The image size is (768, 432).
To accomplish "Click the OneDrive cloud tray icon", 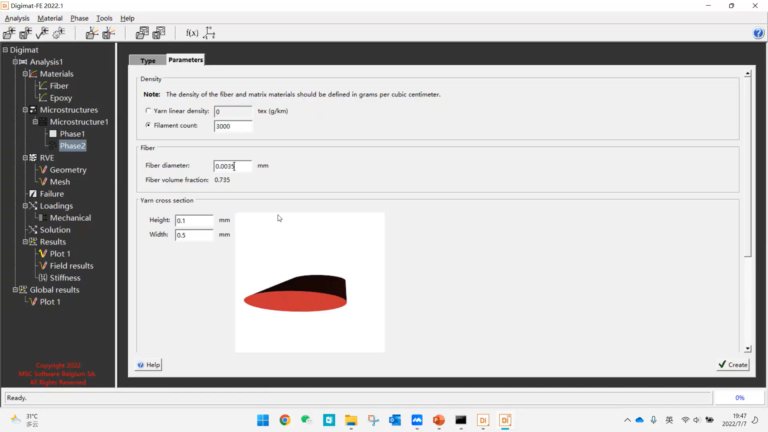I will (640, 420).
